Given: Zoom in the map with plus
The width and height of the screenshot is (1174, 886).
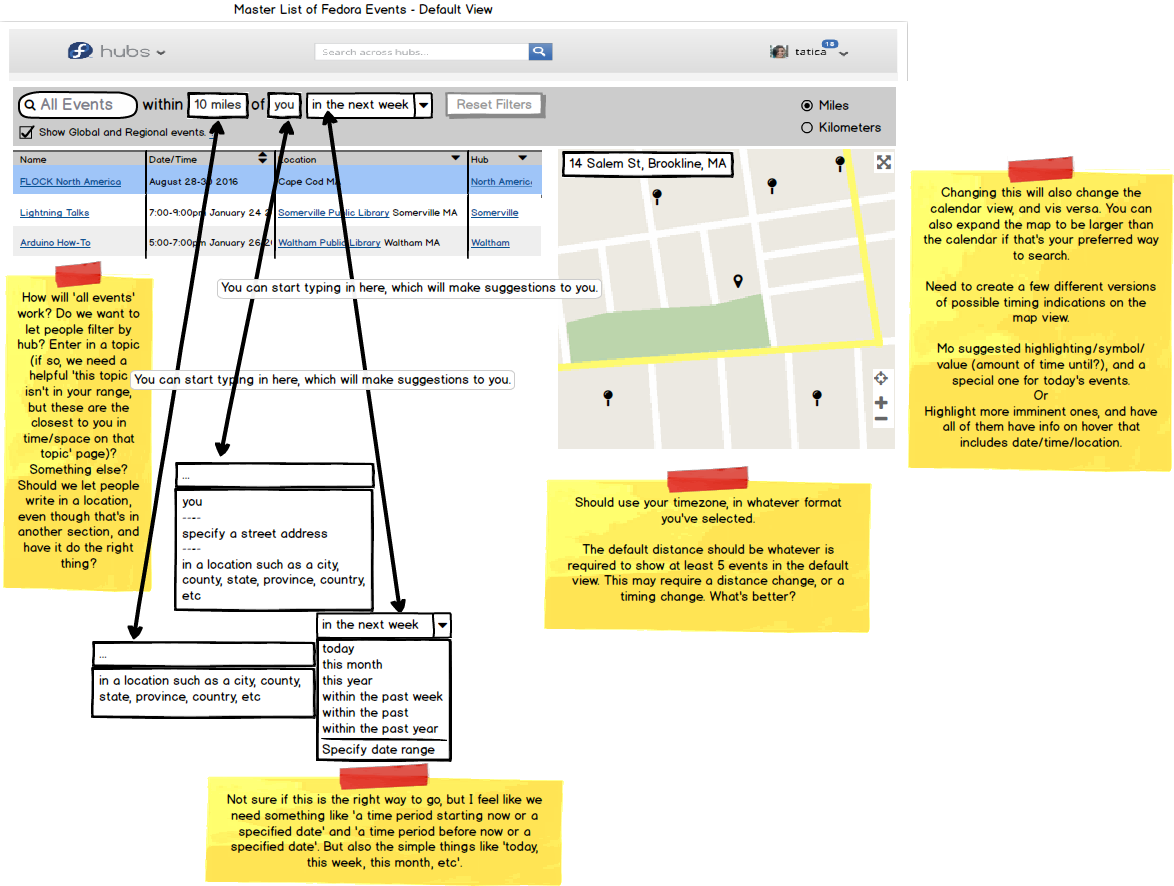Looking at the screenshot, I should tap(881, 403).
